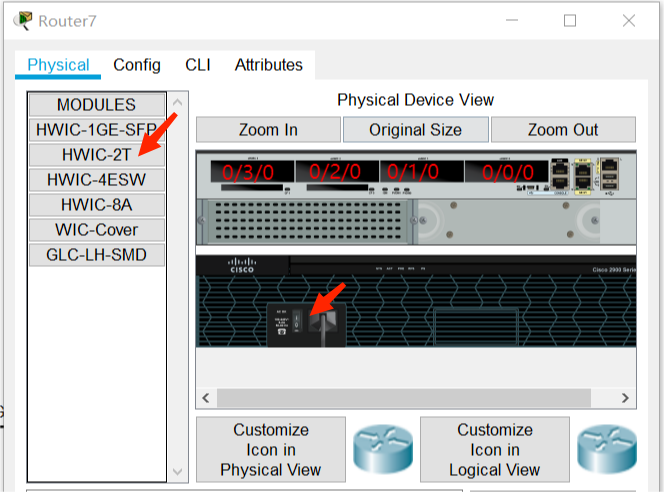Click the perforated service module cover

pos(308,221)
